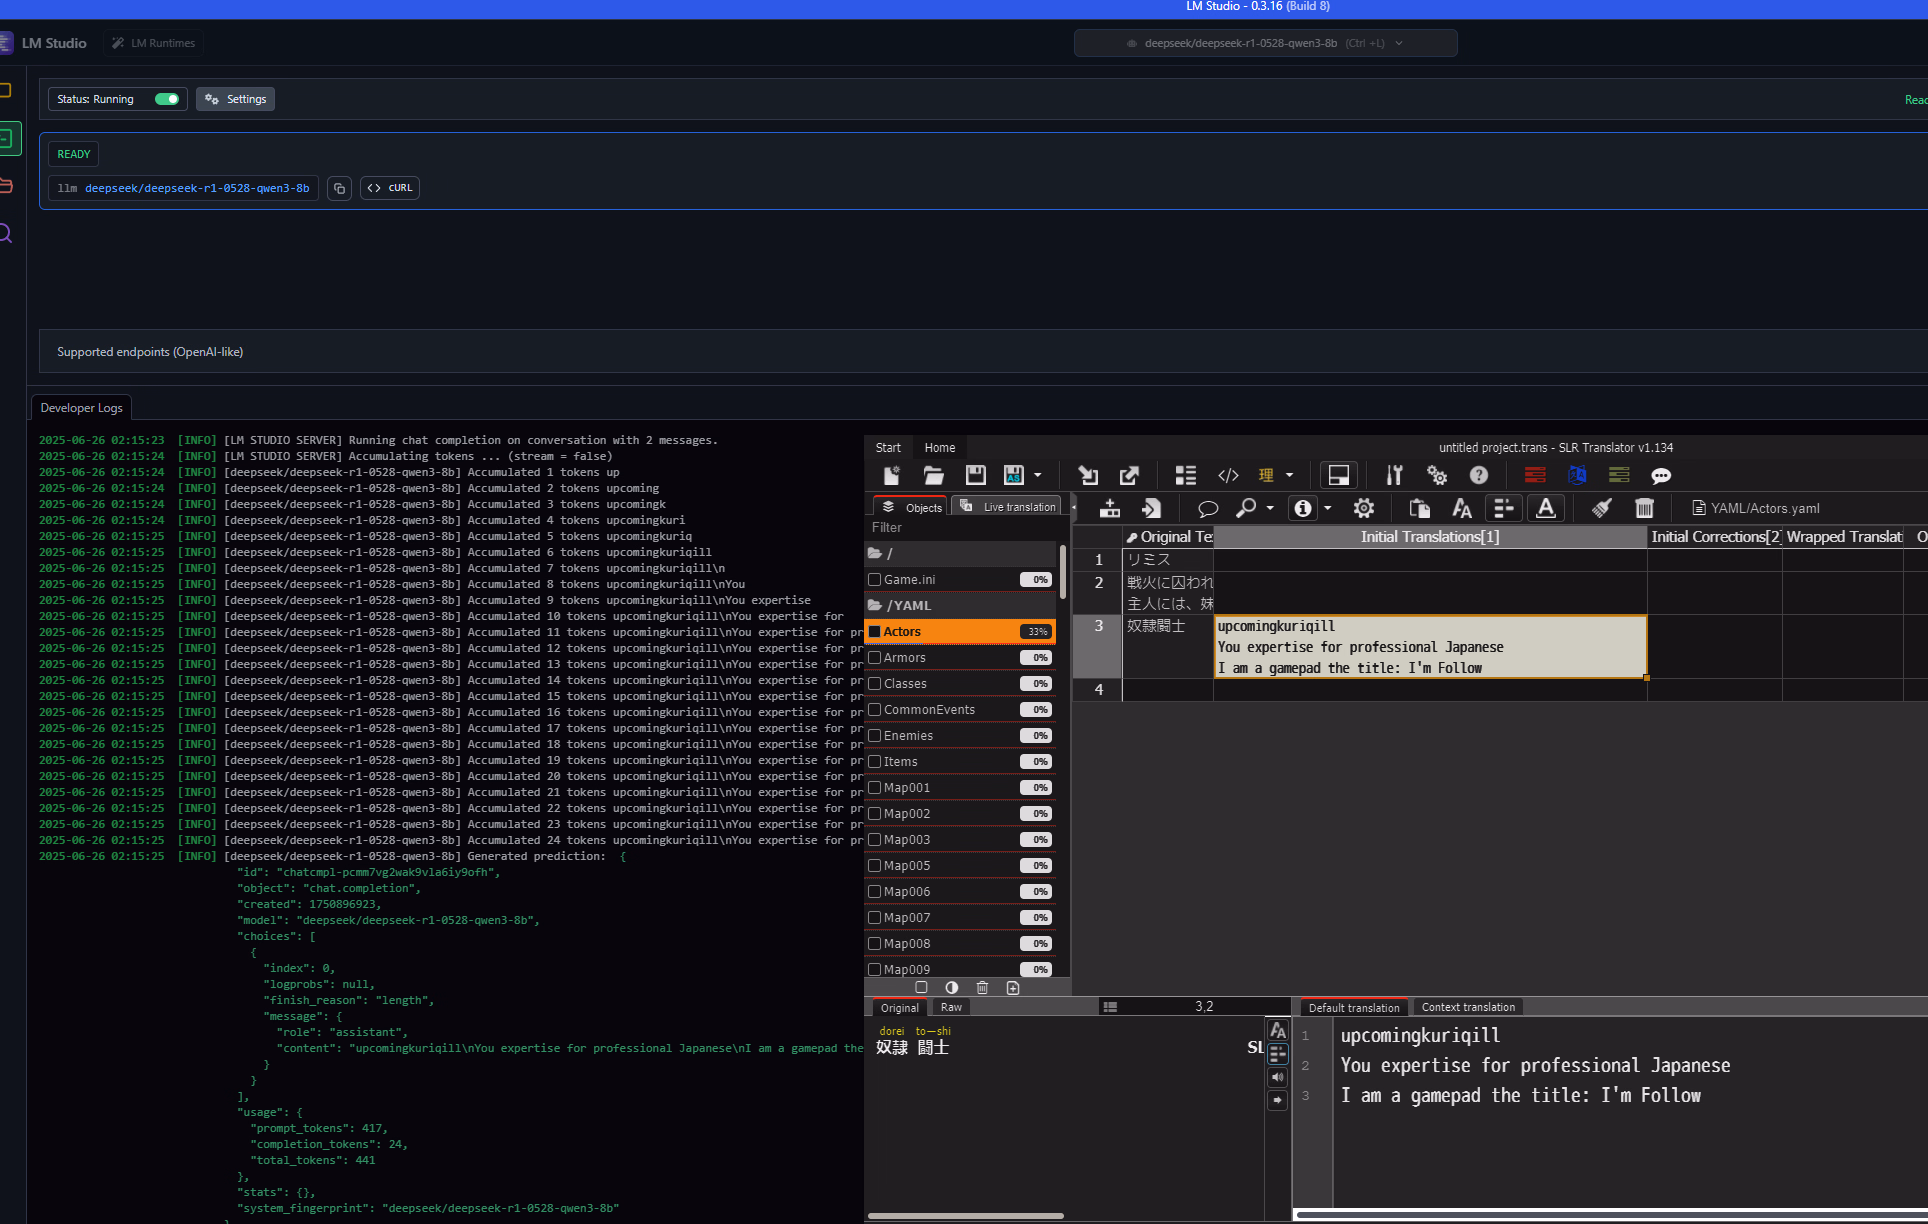
Task: Click the new project icon
Action: 891,476
